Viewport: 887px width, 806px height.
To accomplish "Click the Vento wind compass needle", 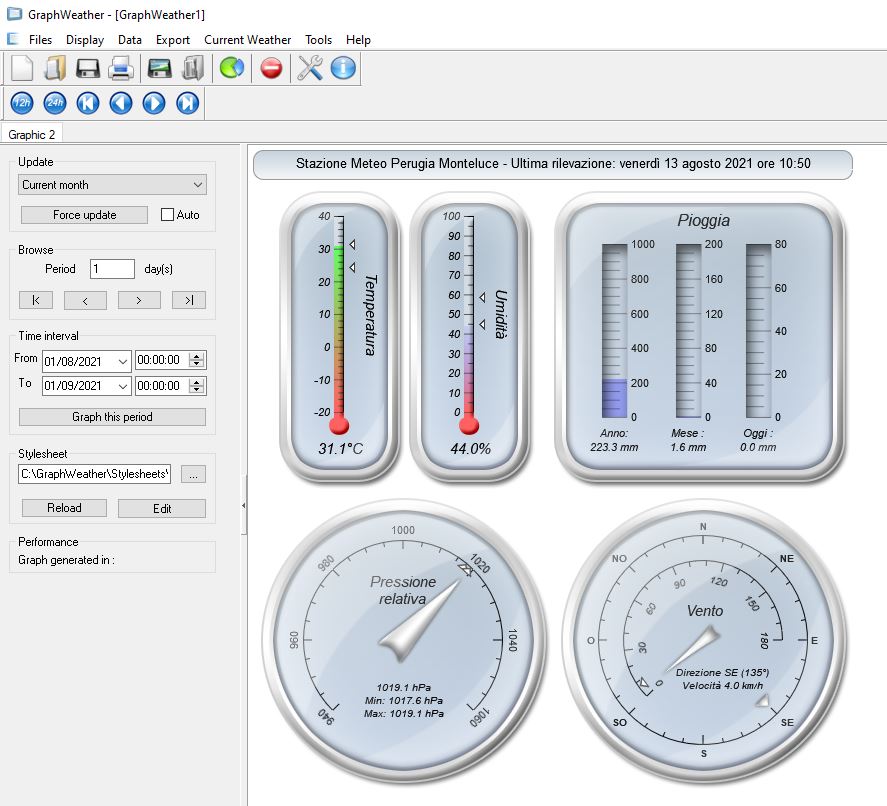I will (693, 648).
